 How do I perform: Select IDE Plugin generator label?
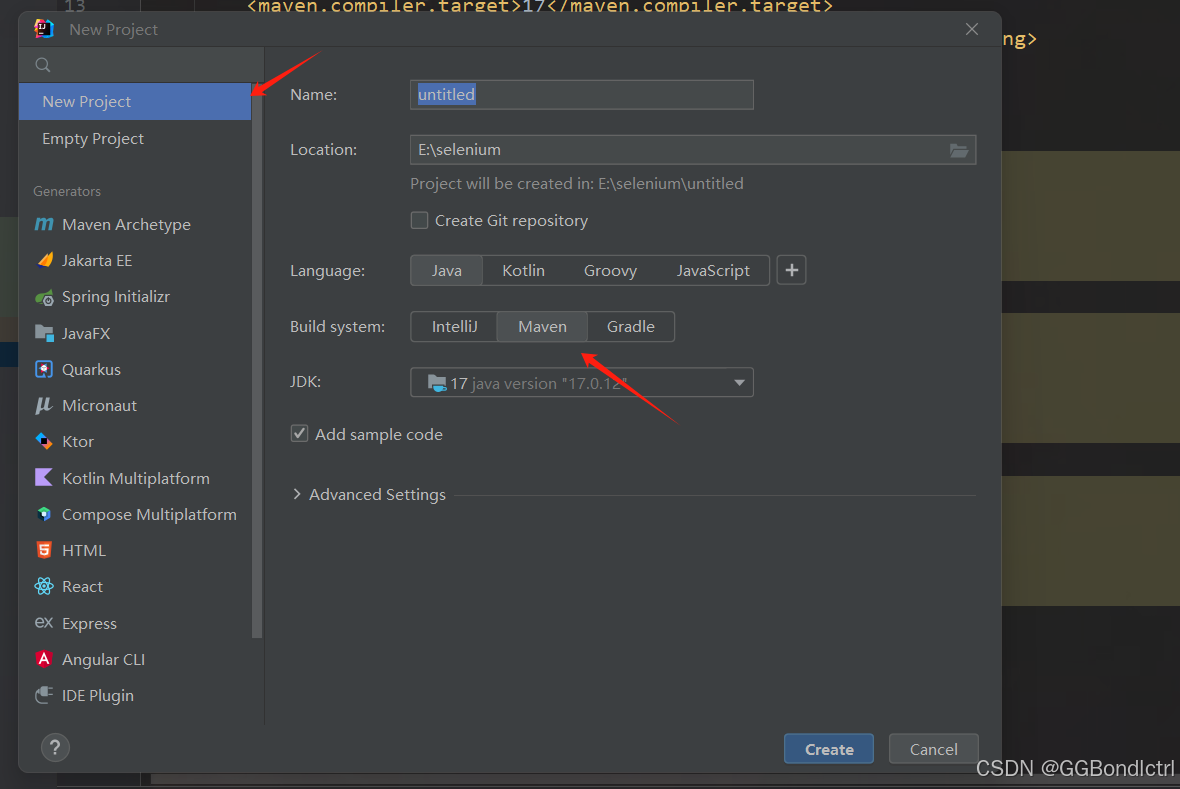click(x=98, y=696)
